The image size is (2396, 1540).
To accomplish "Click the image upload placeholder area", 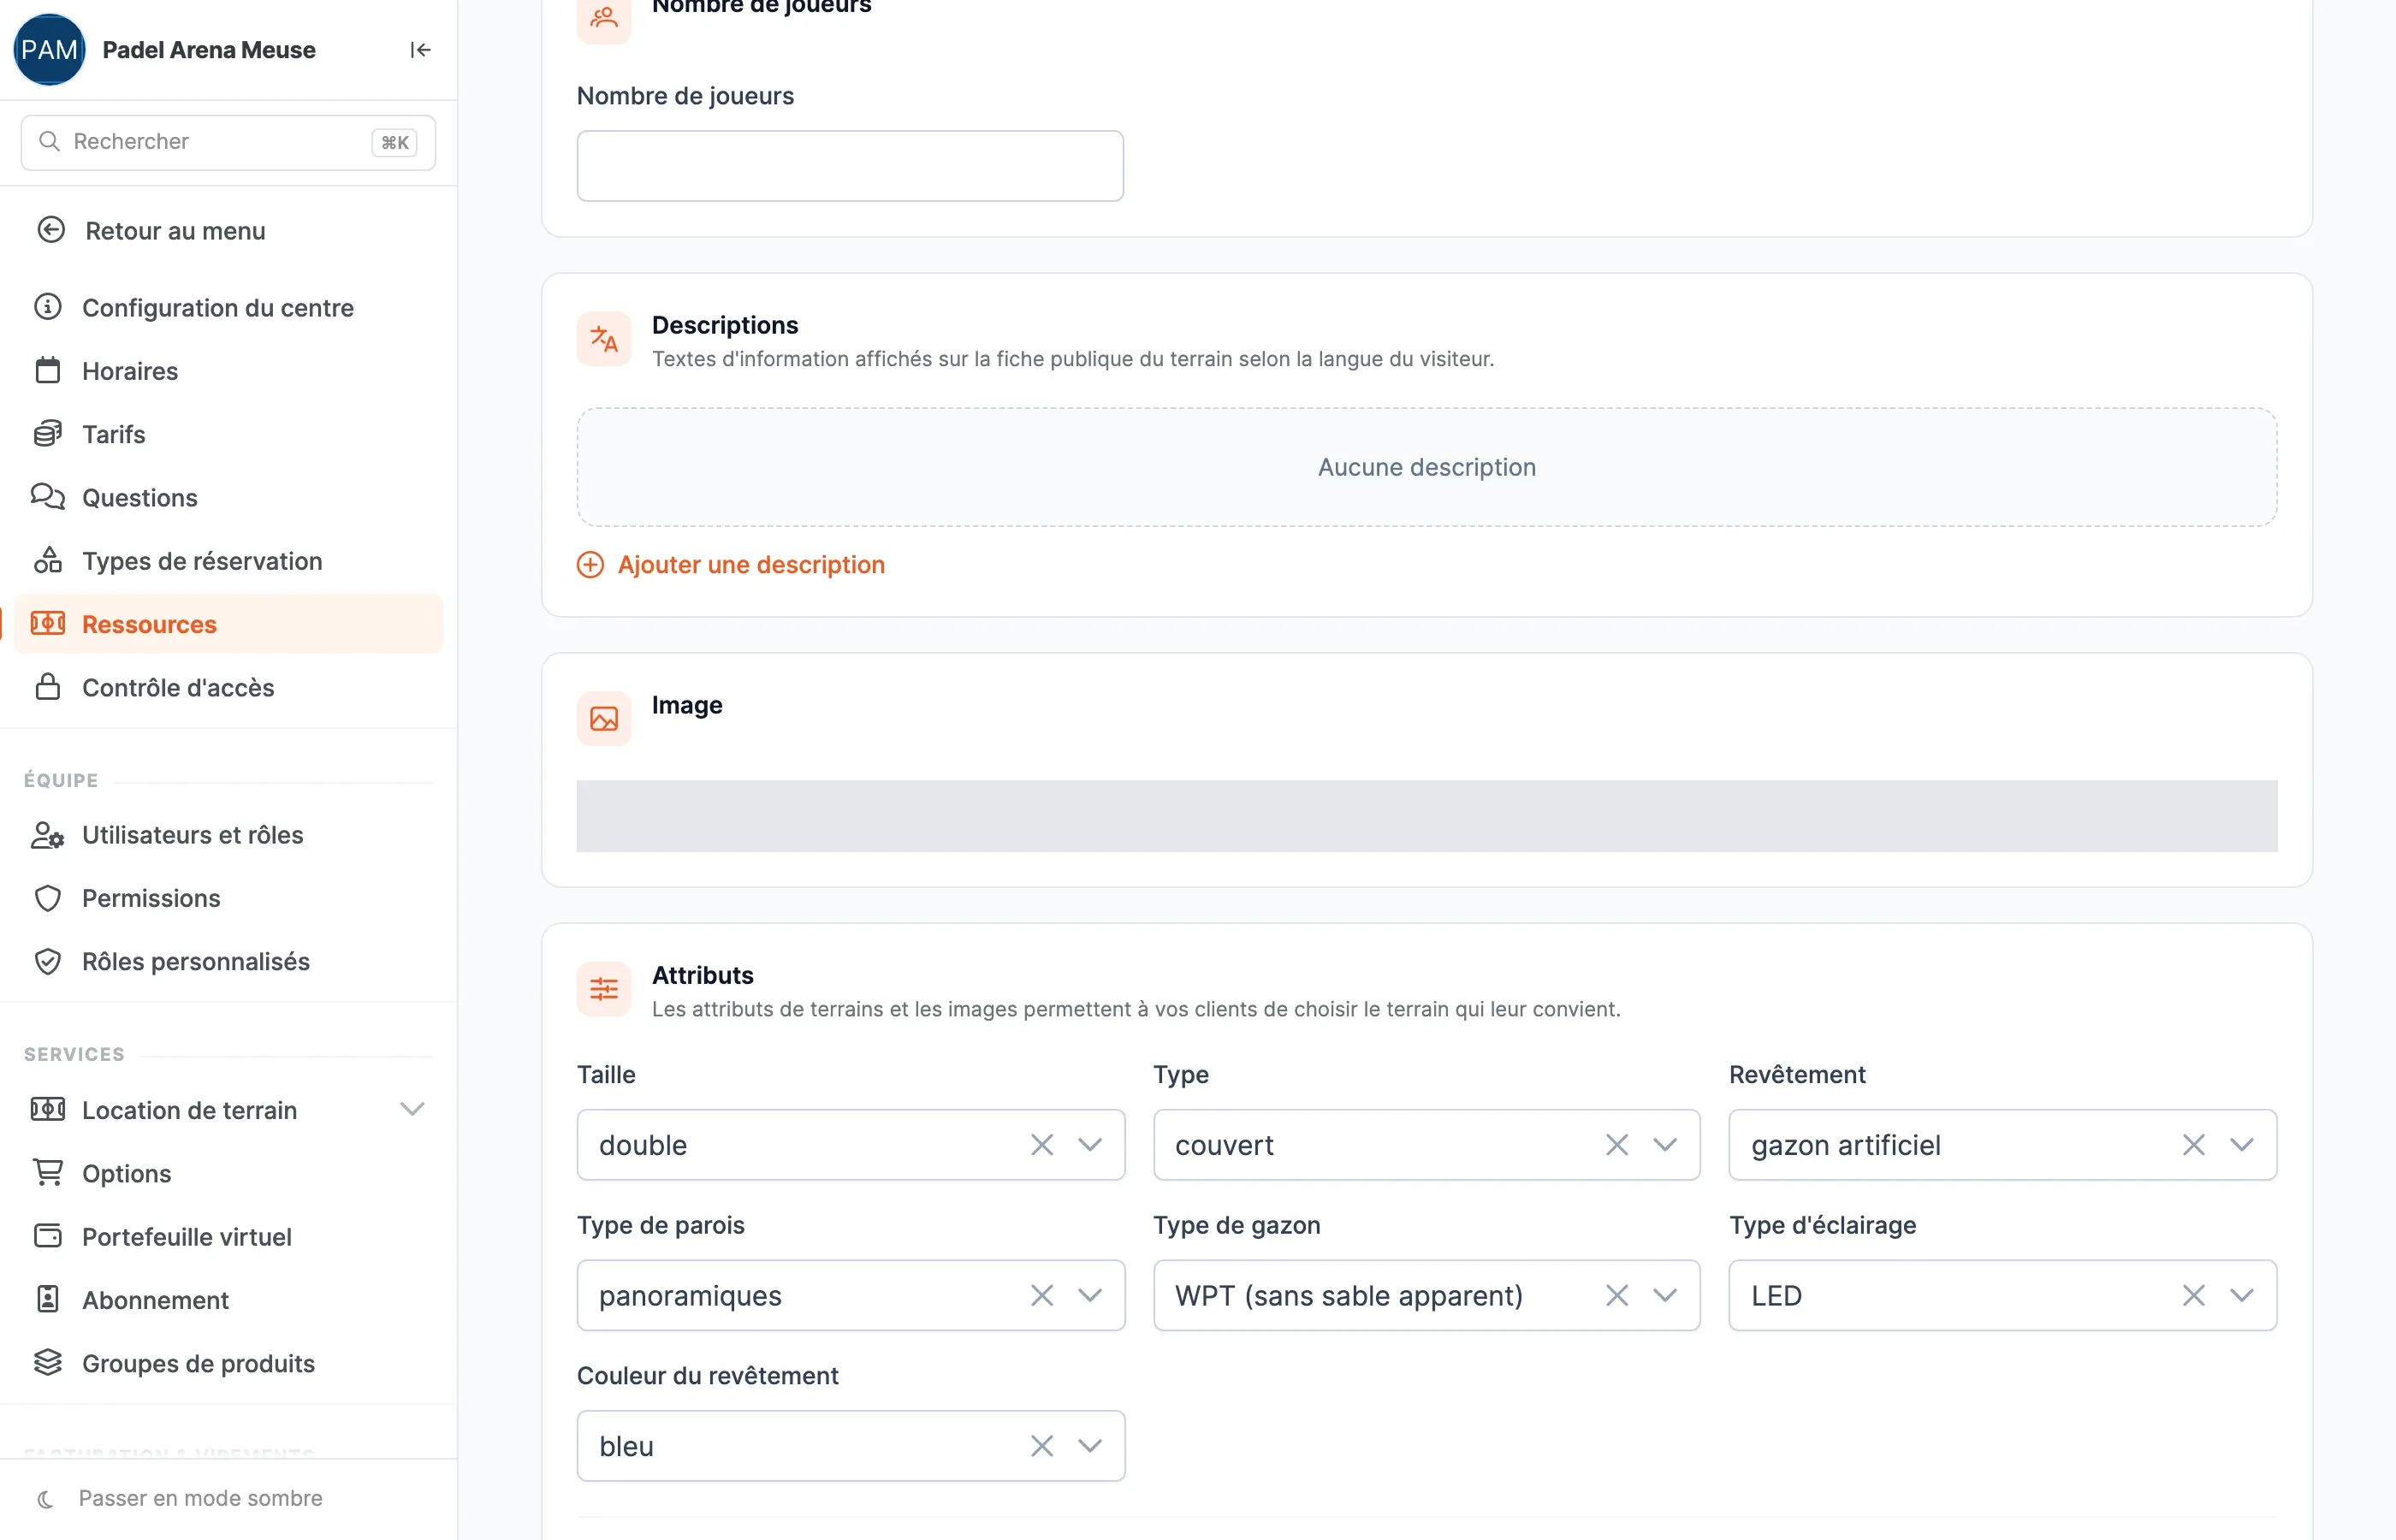I will click(x=1427, y=816).
